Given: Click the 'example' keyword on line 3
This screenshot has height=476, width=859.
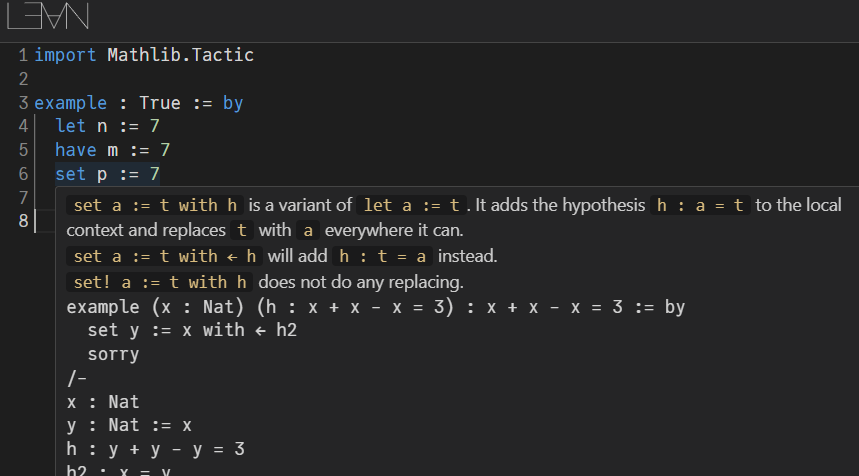Looking at the screenshot, I should click(x=70, y=103).
